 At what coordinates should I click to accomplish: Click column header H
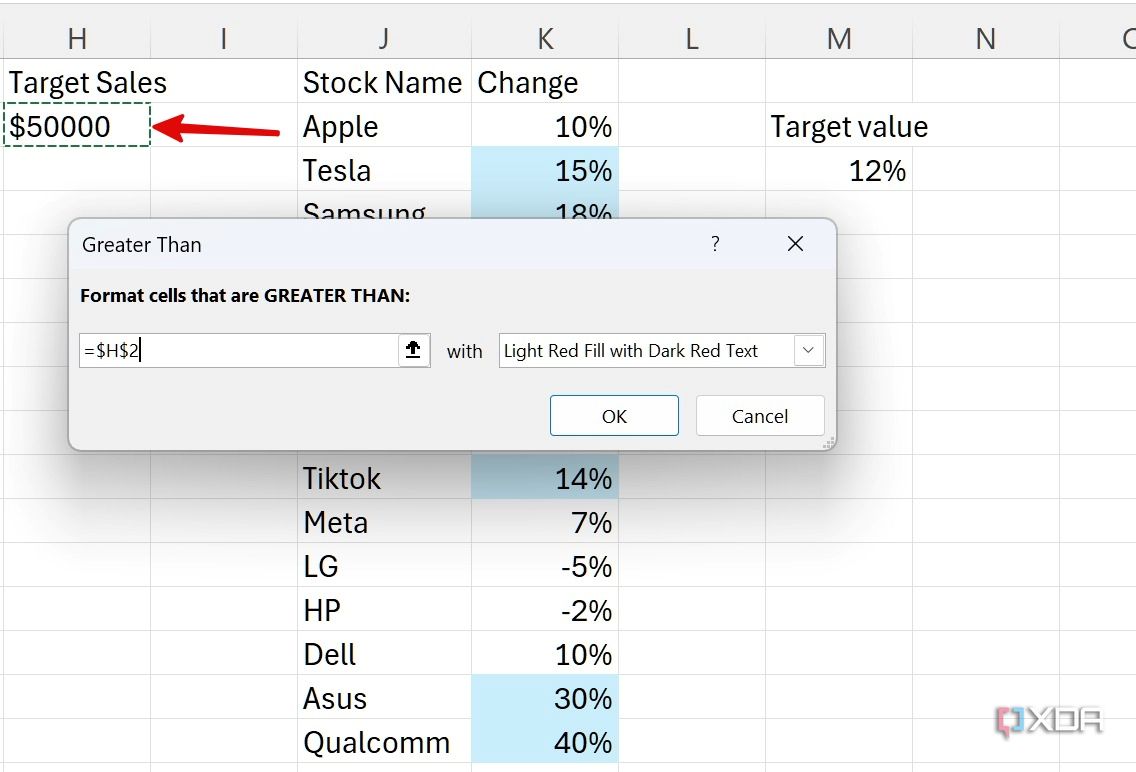77,37
